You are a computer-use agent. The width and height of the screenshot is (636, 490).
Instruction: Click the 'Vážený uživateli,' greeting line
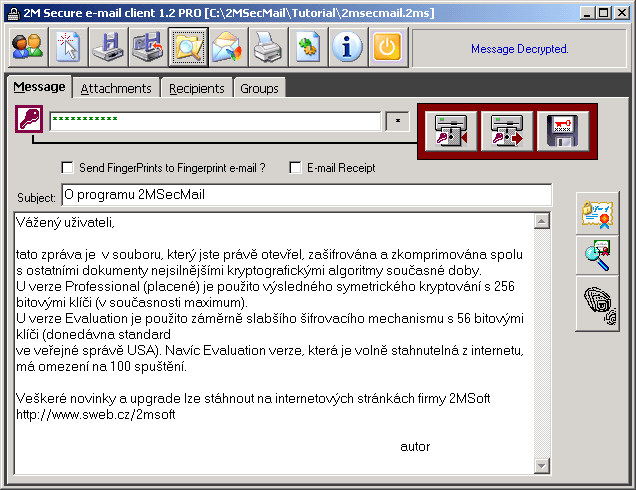65,223
